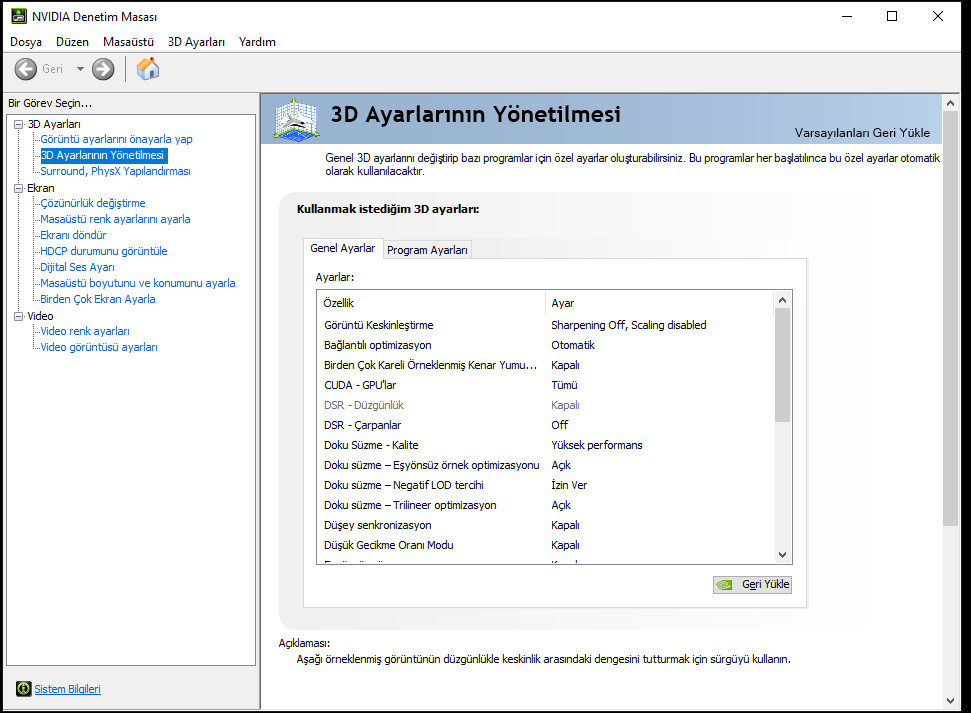
Task: Open Çözünürlük değiştirme page
Action: pyautogui.click(x=93, y=203)
